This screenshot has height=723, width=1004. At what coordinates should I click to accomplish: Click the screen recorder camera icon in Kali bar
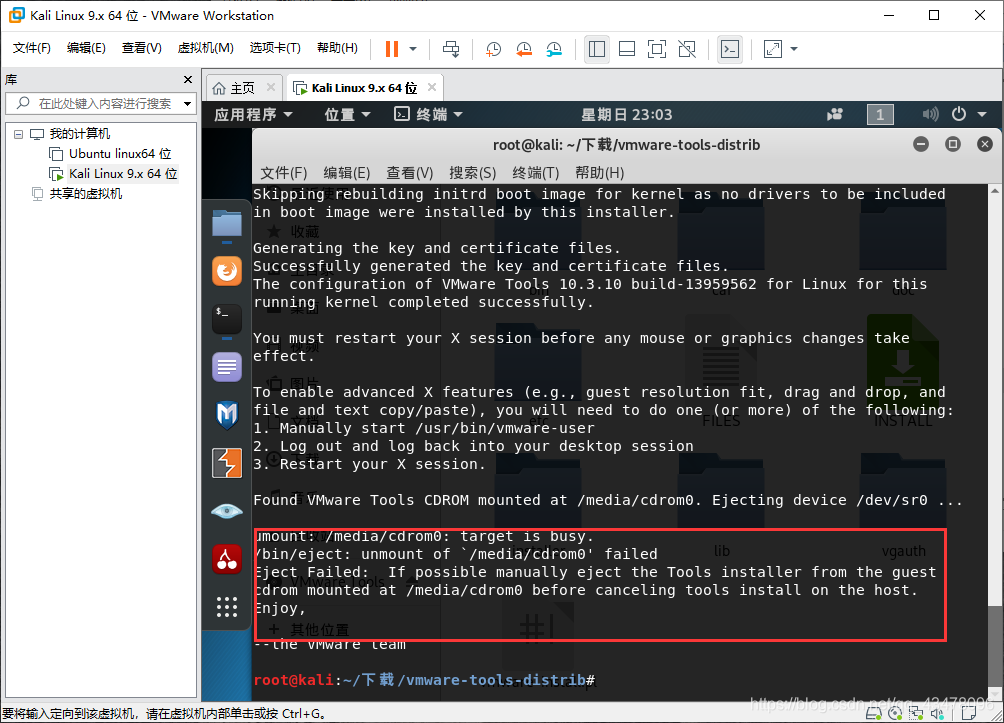pos(835,115)
